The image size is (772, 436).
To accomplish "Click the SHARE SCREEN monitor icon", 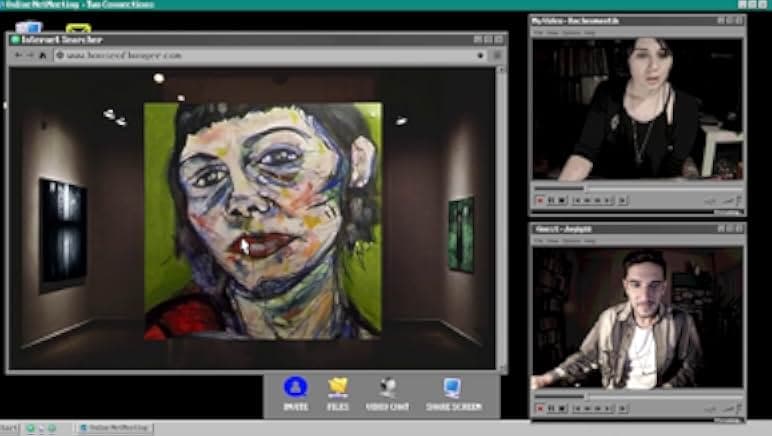I will pyautogui.click(x=452, y=388).
